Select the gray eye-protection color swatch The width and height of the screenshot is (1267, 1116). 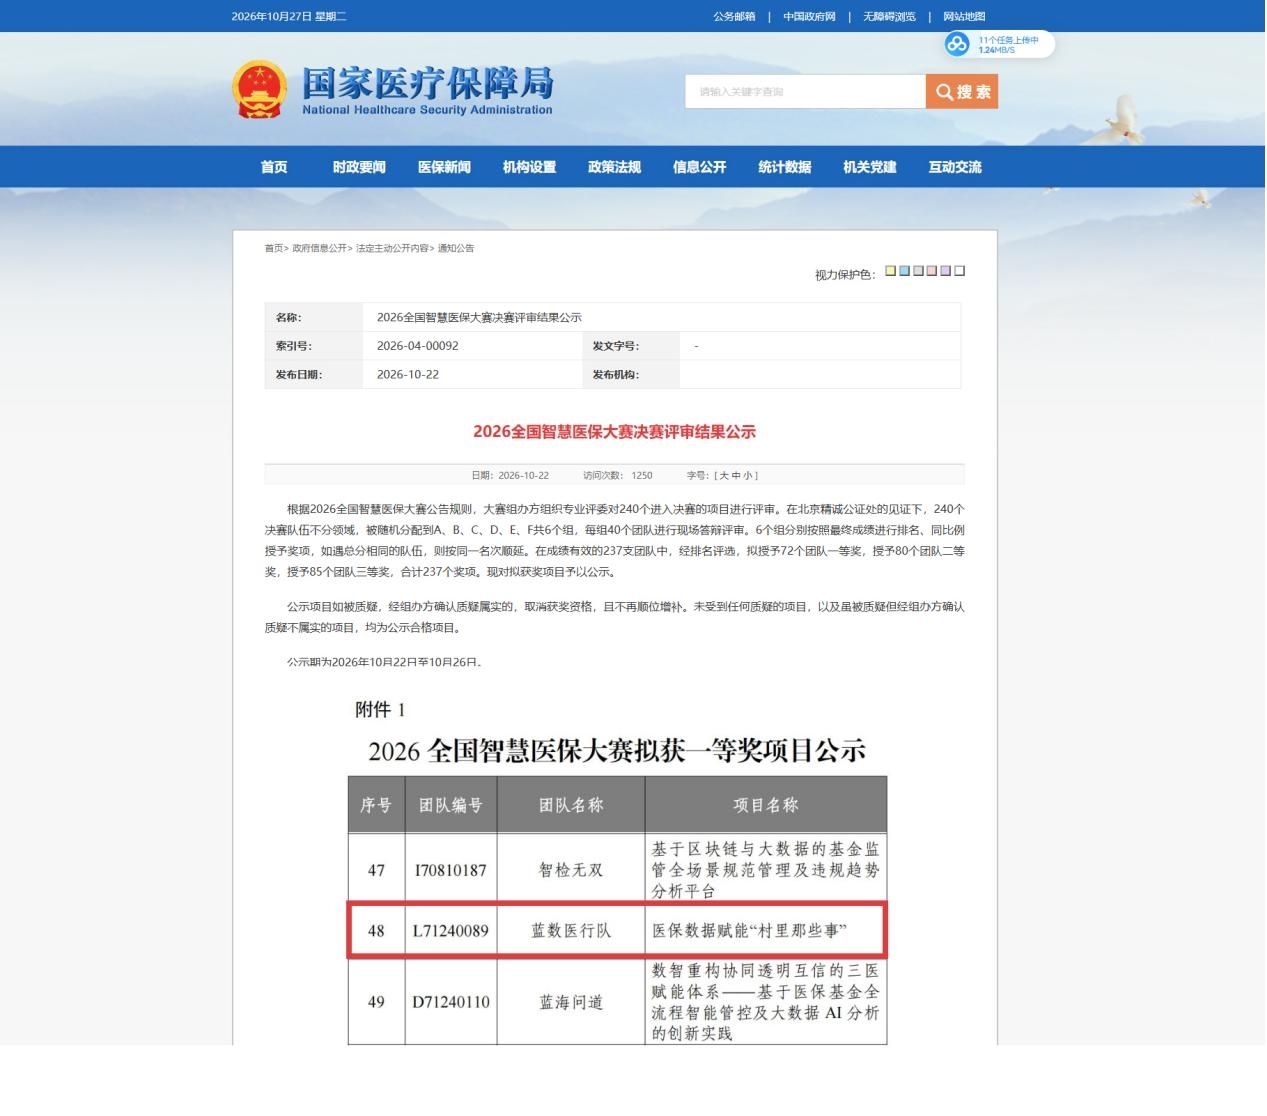tap(918, 271)
